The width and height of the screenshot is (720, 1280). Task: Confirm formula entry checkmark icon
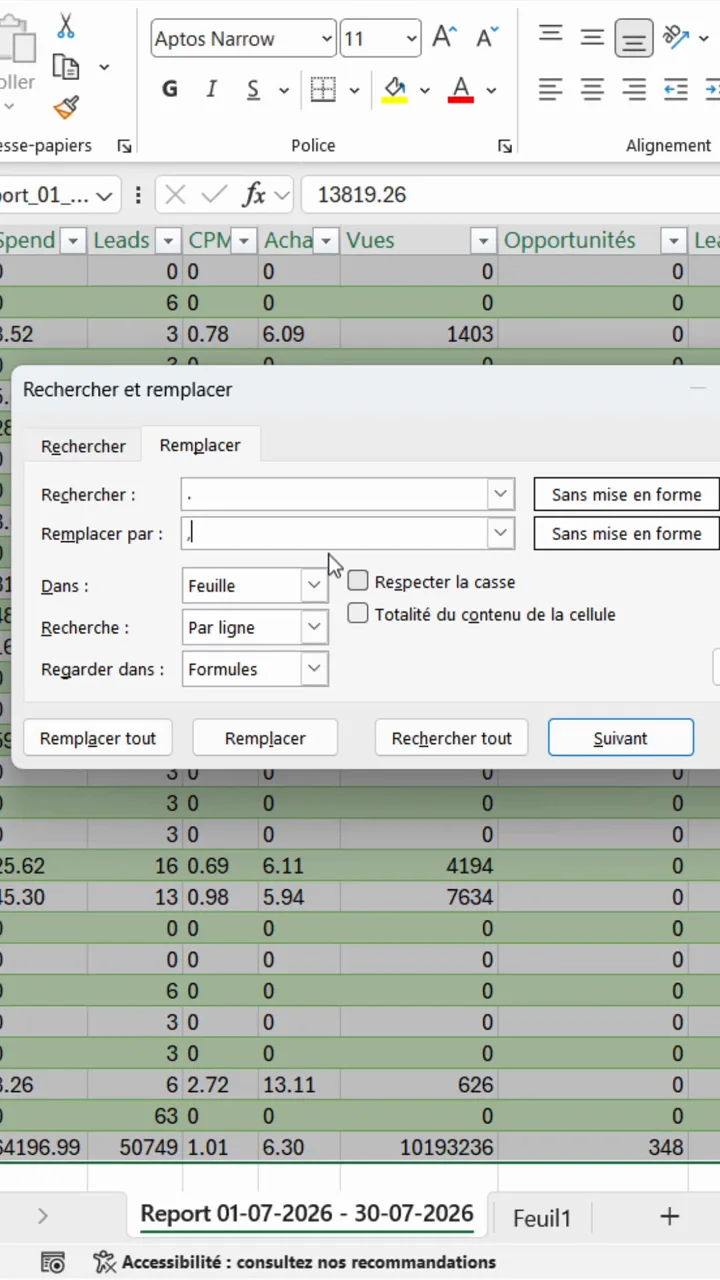pyautogui.click(x=214, y=194)
